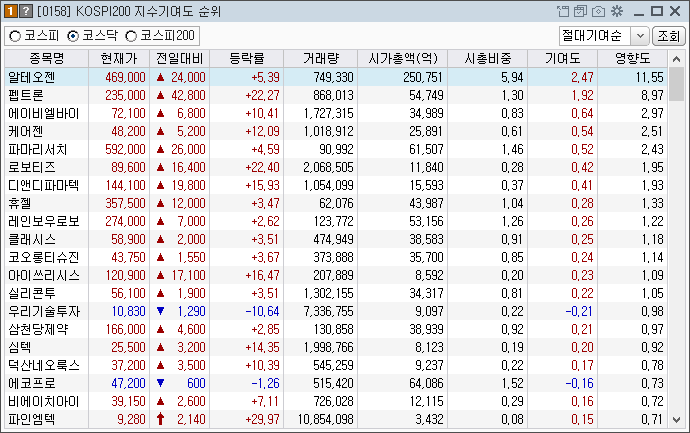Screen dimensions: 690x433
Task: Open help with the question mark icon
Action: tap(25, 11)
